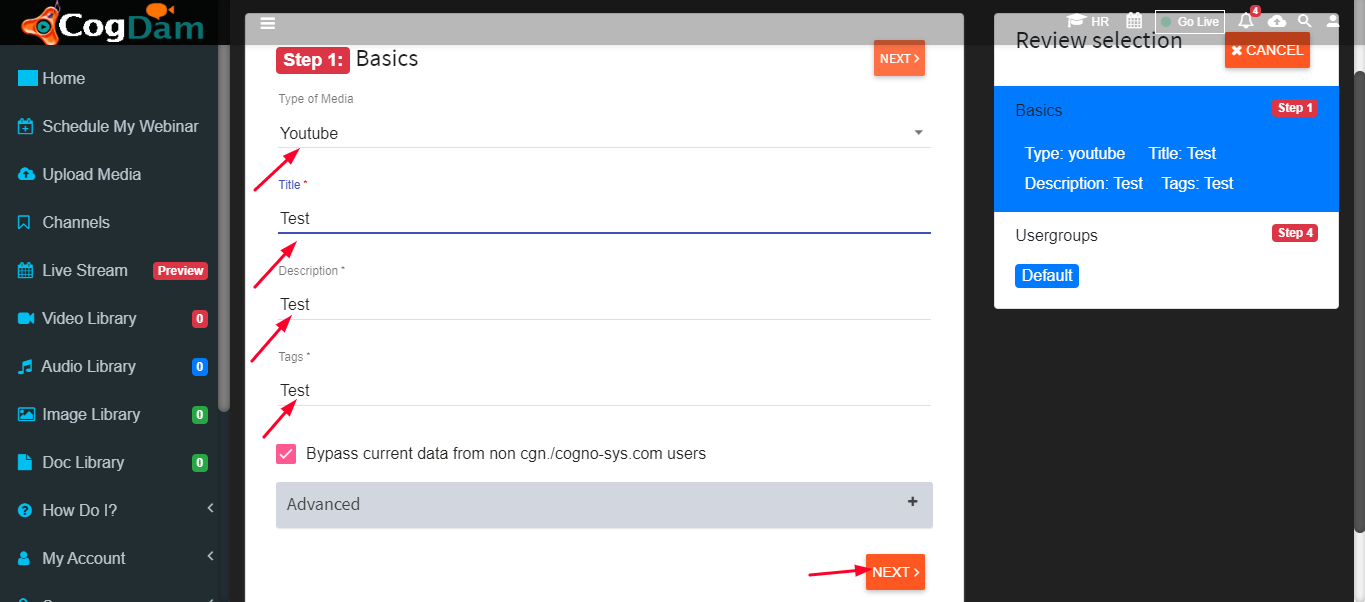Image resolution: width=1365 pixels, height=602 pixels.
Task: Select Live Stream in sidebar
Action: pyautogui.click(x=116, y=270)
